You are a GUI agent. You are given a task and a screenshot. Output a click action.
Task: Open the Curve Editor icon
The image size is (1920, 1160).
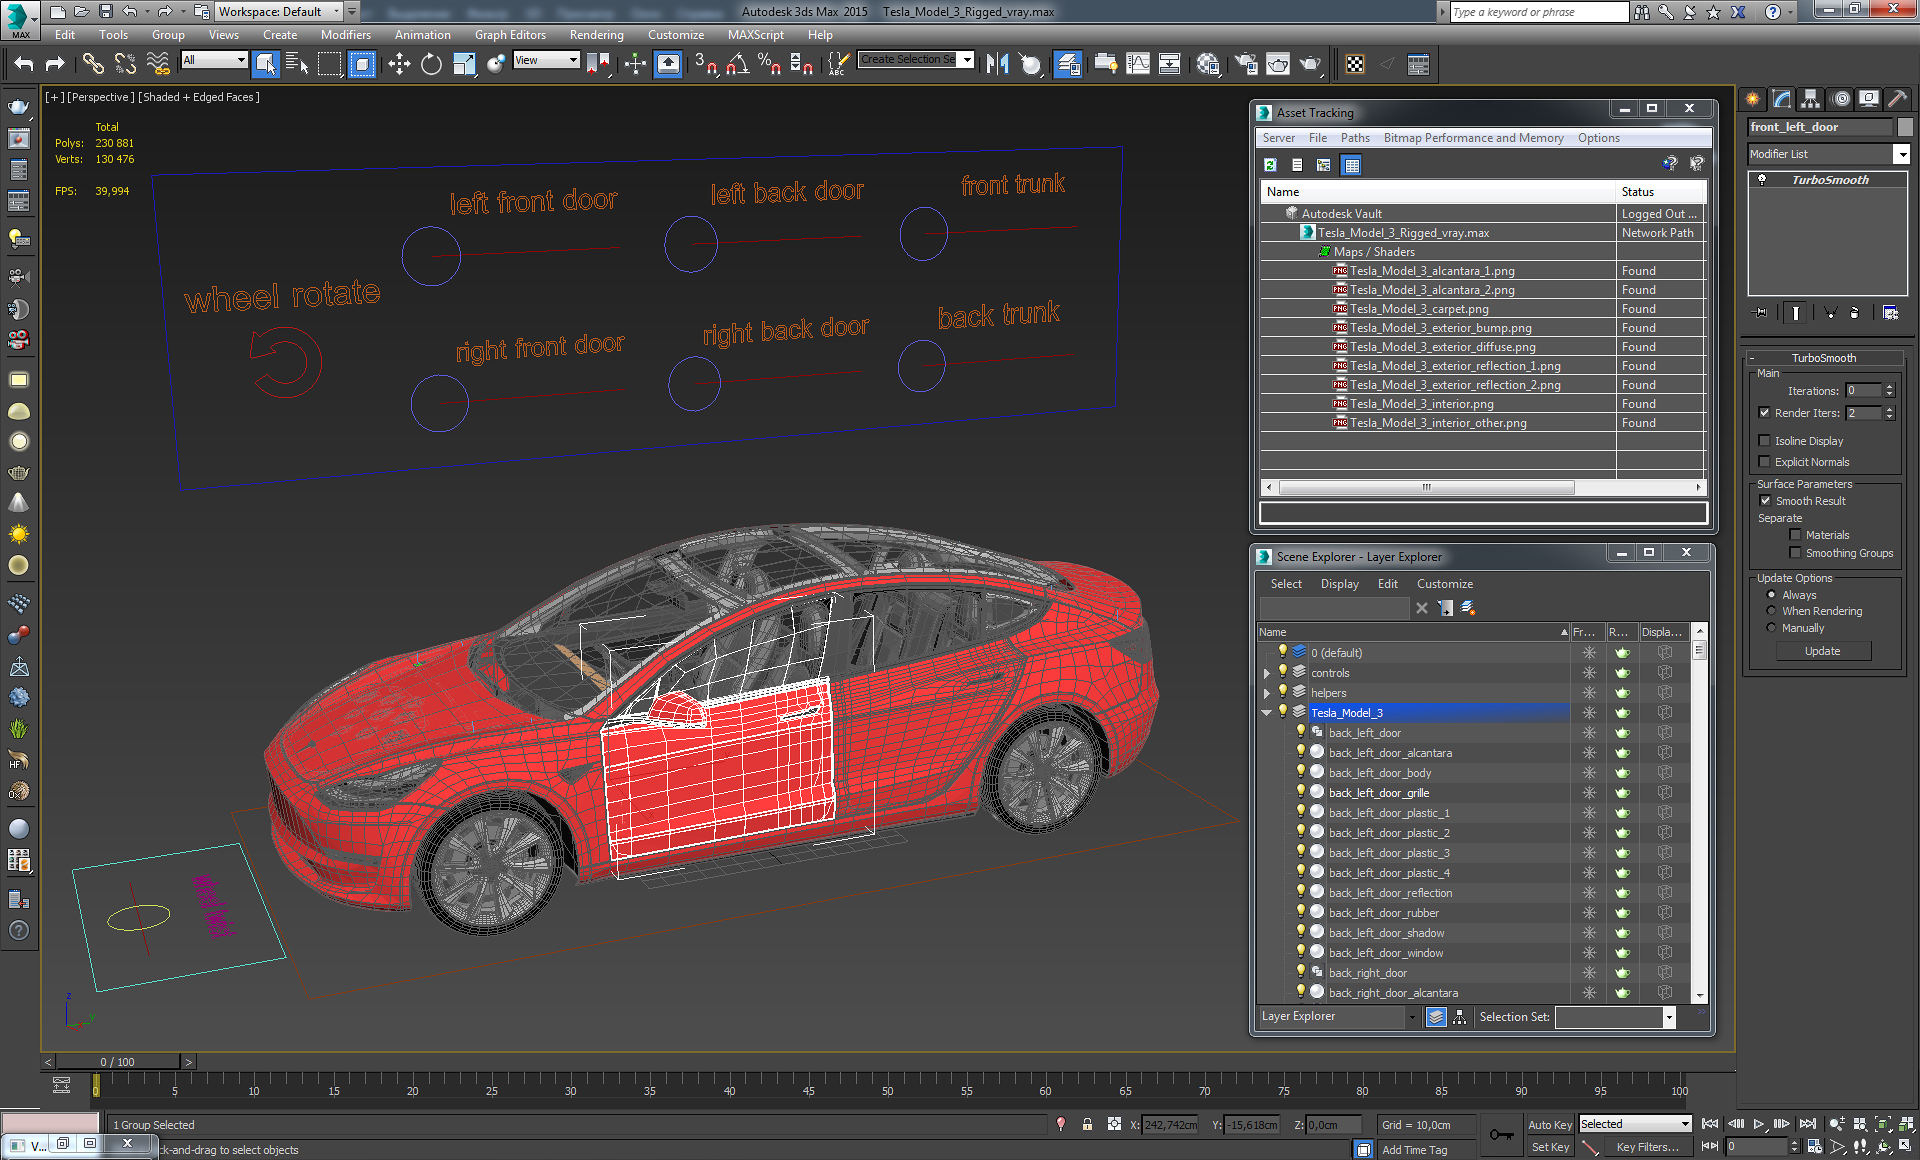[1138, 65]
